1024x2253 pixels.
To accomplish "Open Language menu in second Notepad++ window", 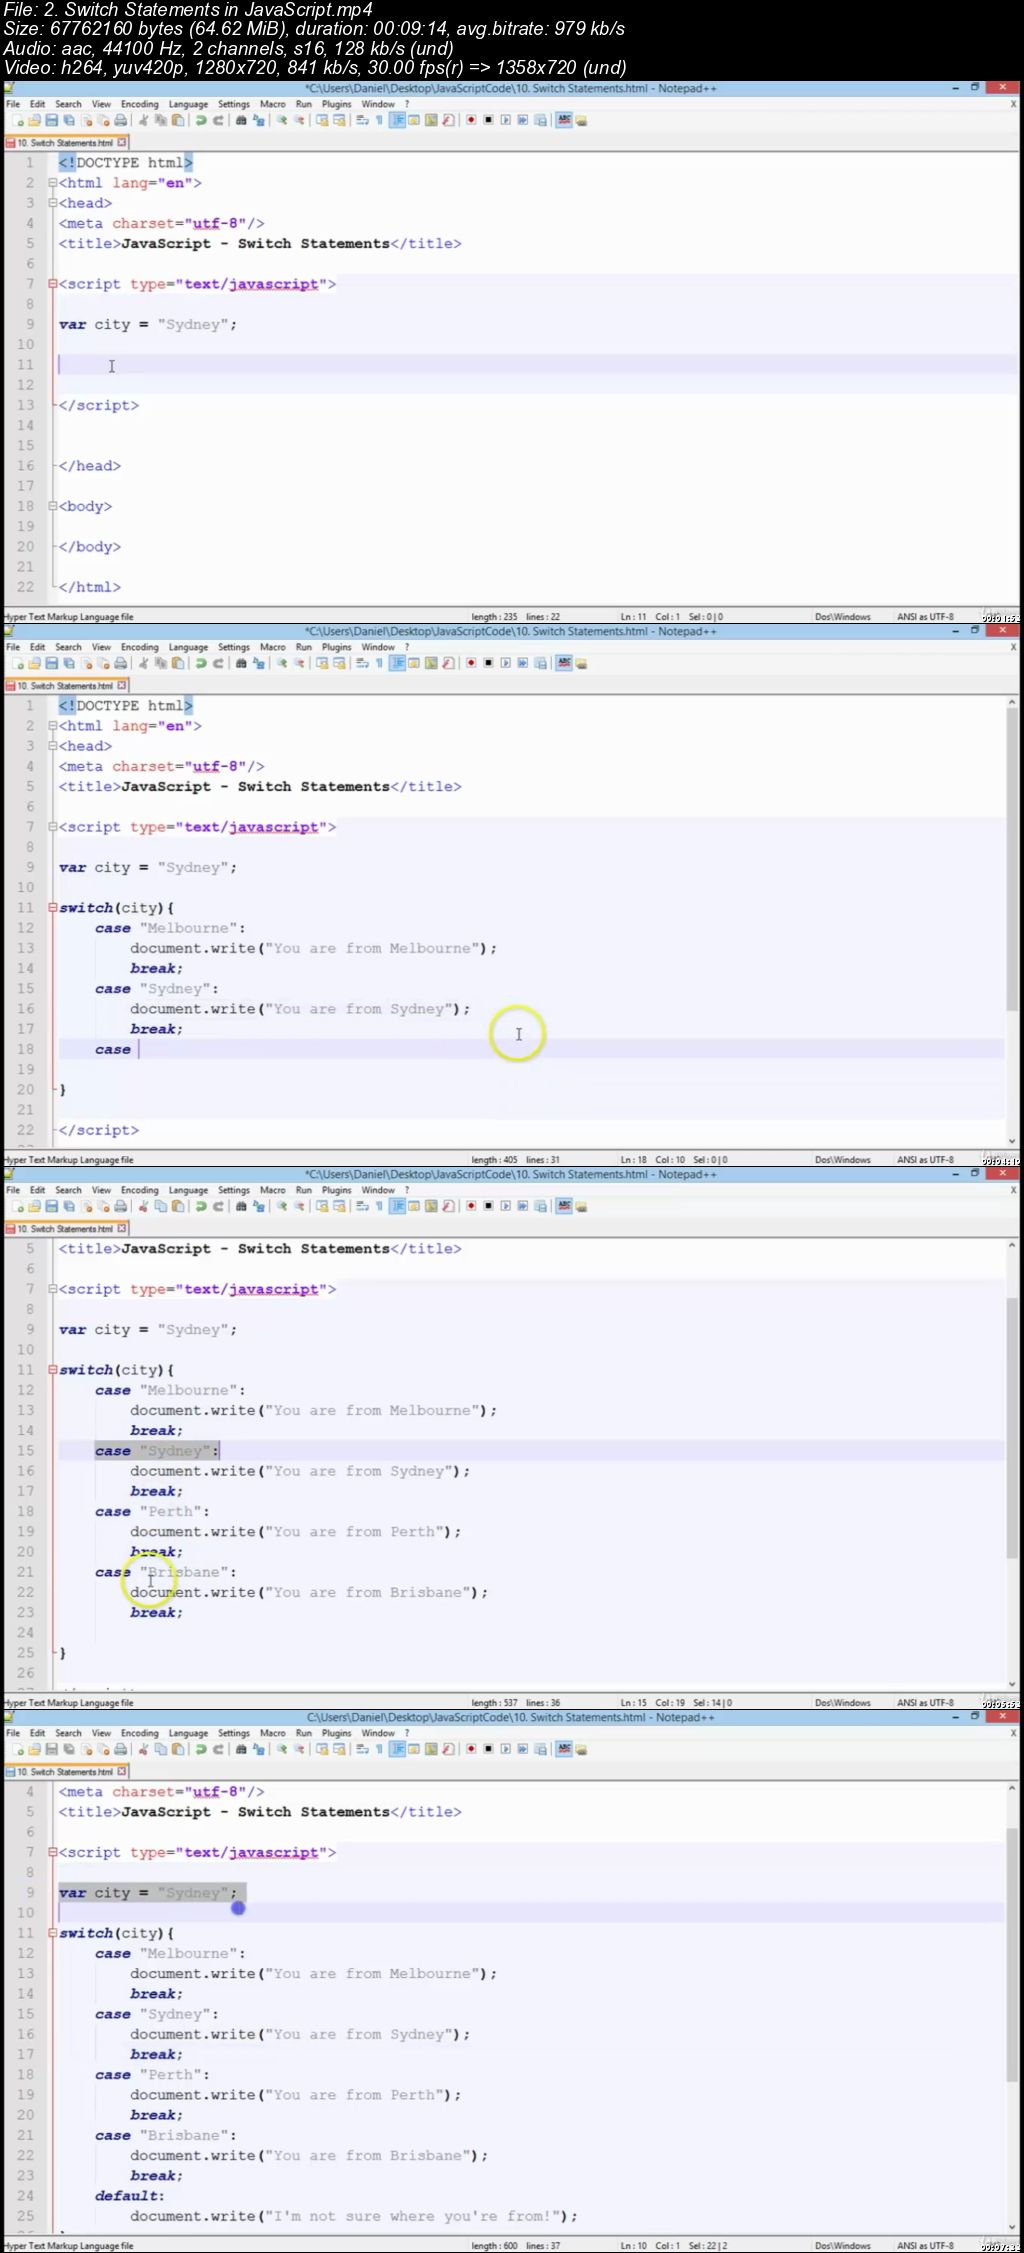I will pyautogui.click(x=188, y=647).
